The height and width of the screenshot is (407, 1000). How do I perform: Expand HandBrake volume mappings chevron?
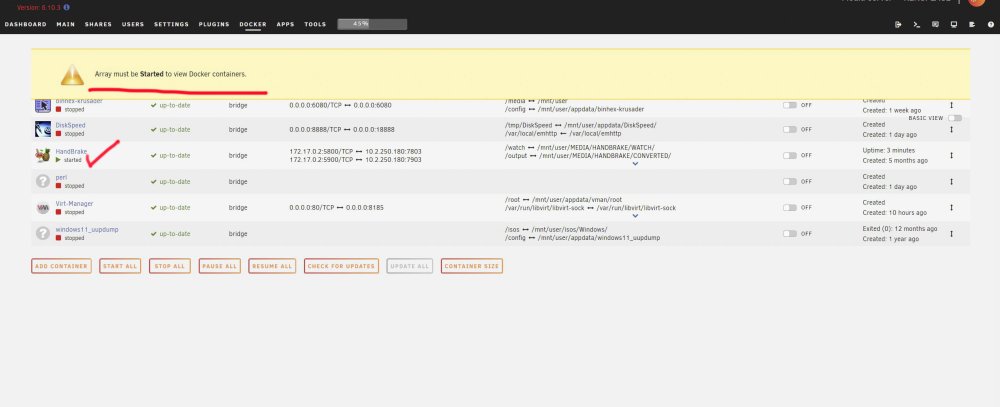(x=635, y=163)
